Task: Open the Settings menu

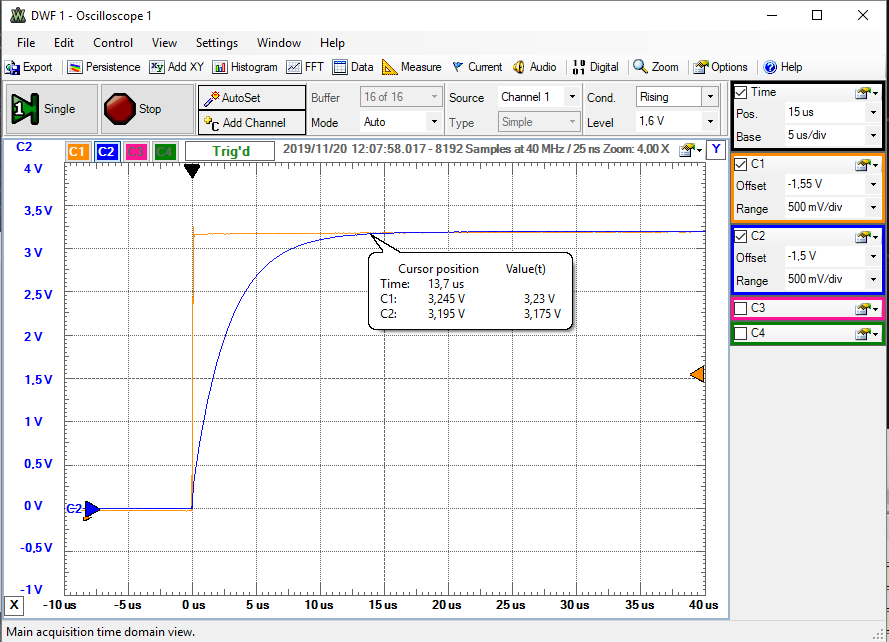Action: tap(216, 43)
